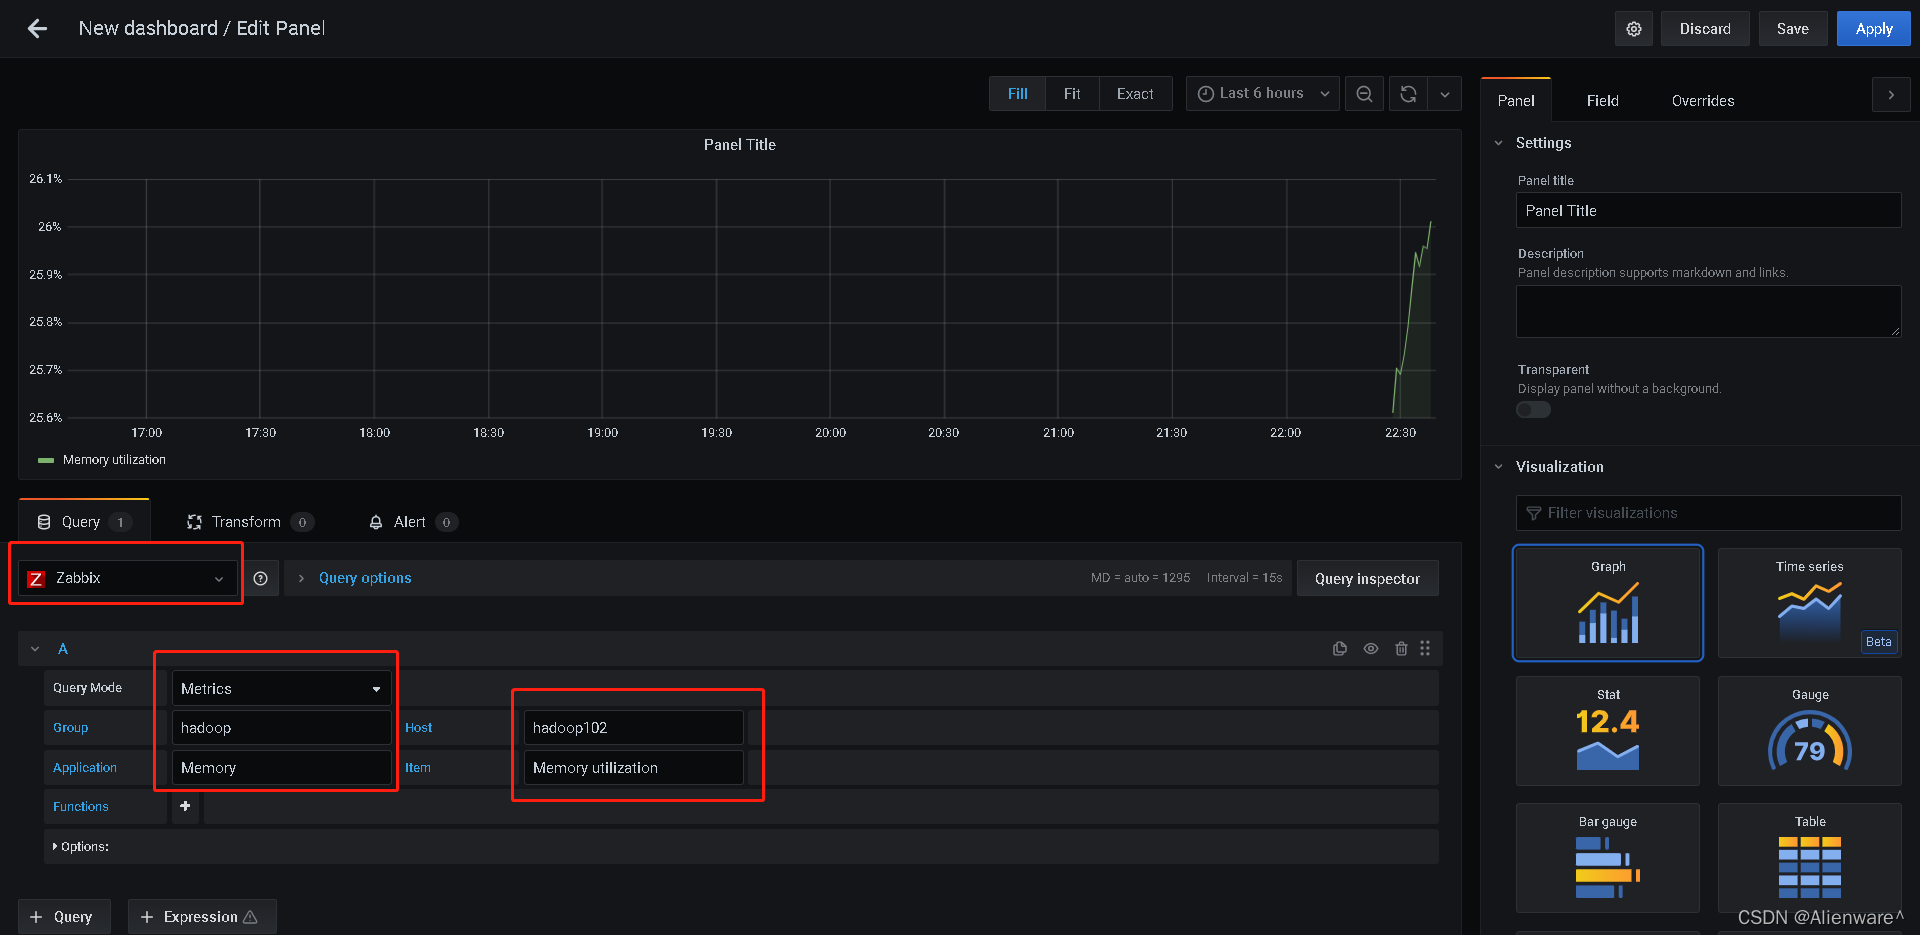Screen dimensions: 1920x935
Task: Collapse query A chevron
Action: 35,649
